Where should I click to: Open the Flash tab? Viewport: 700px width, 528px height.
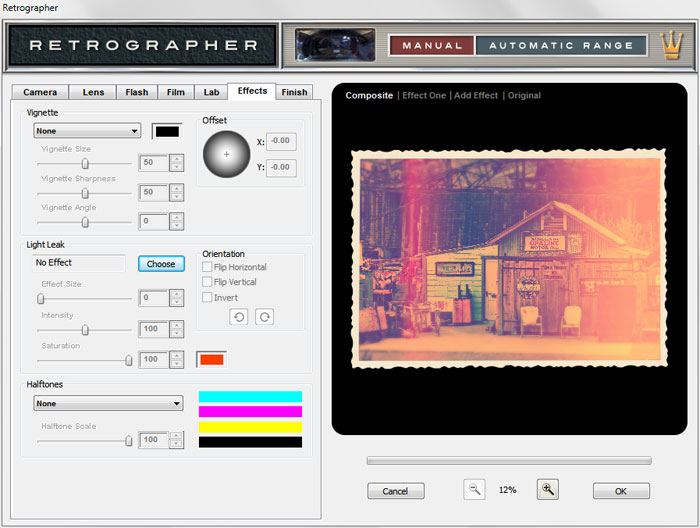tap(137, 92)
